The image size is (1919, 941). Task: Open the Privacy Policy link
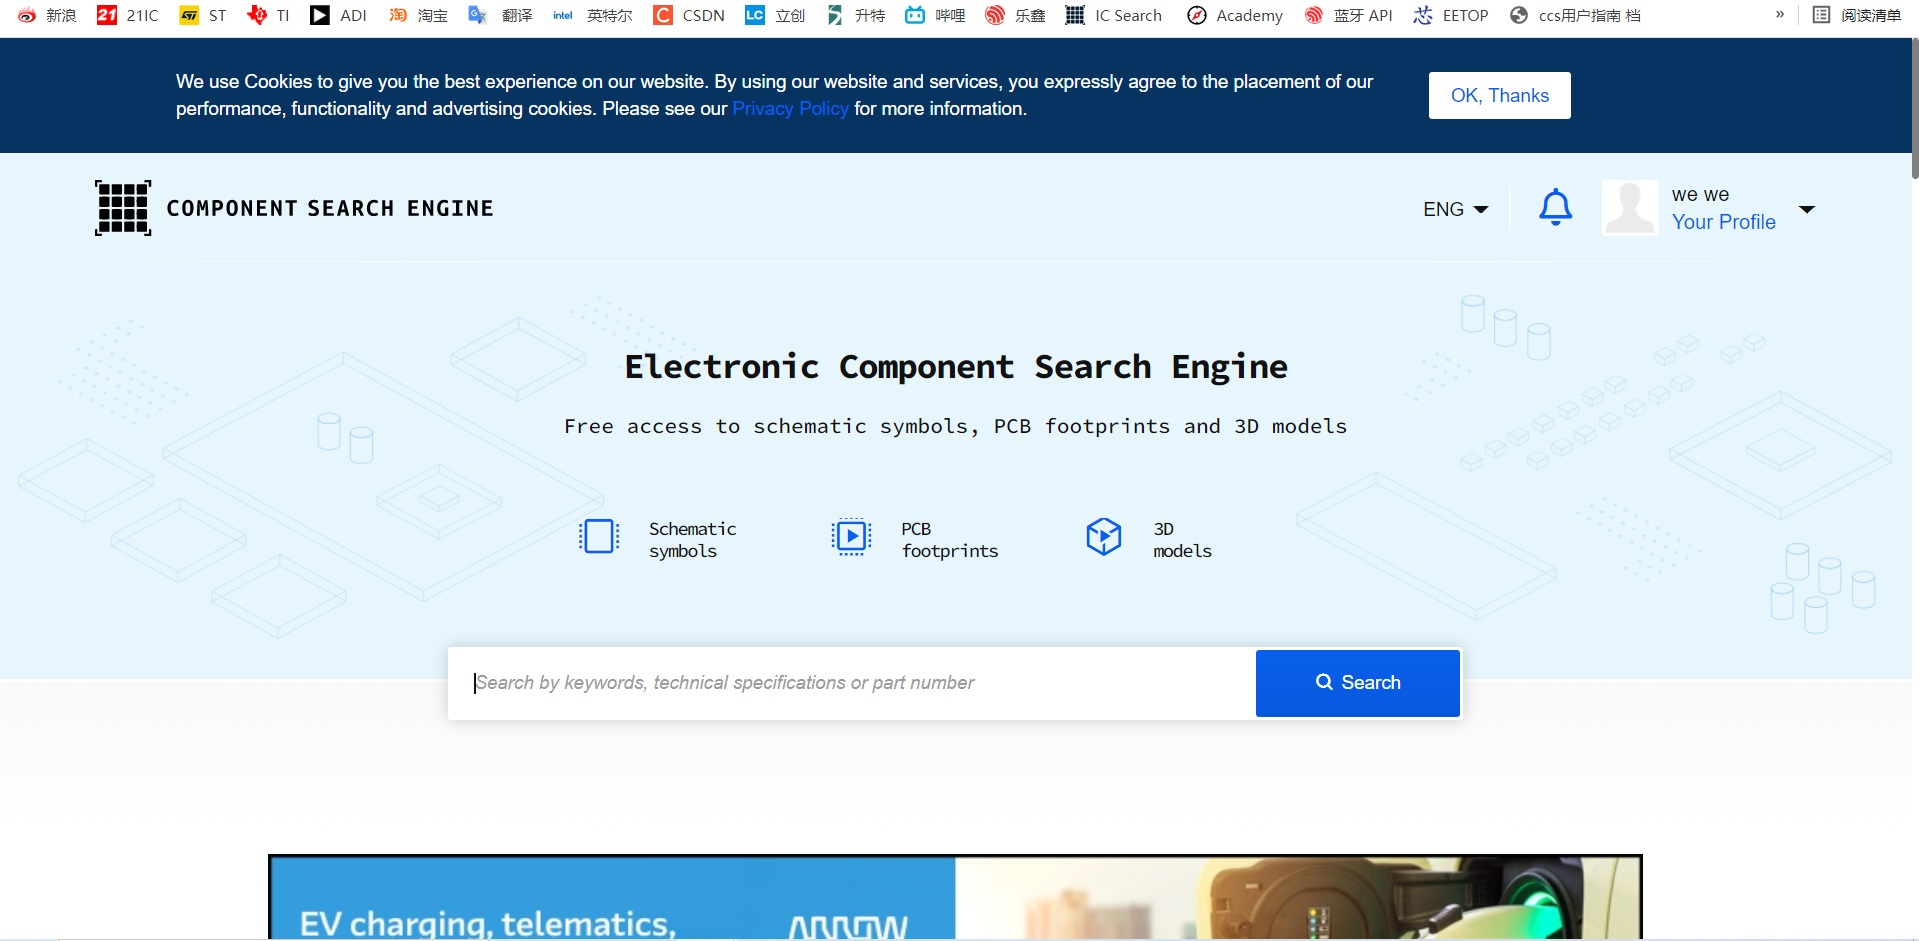coord(790,108)
